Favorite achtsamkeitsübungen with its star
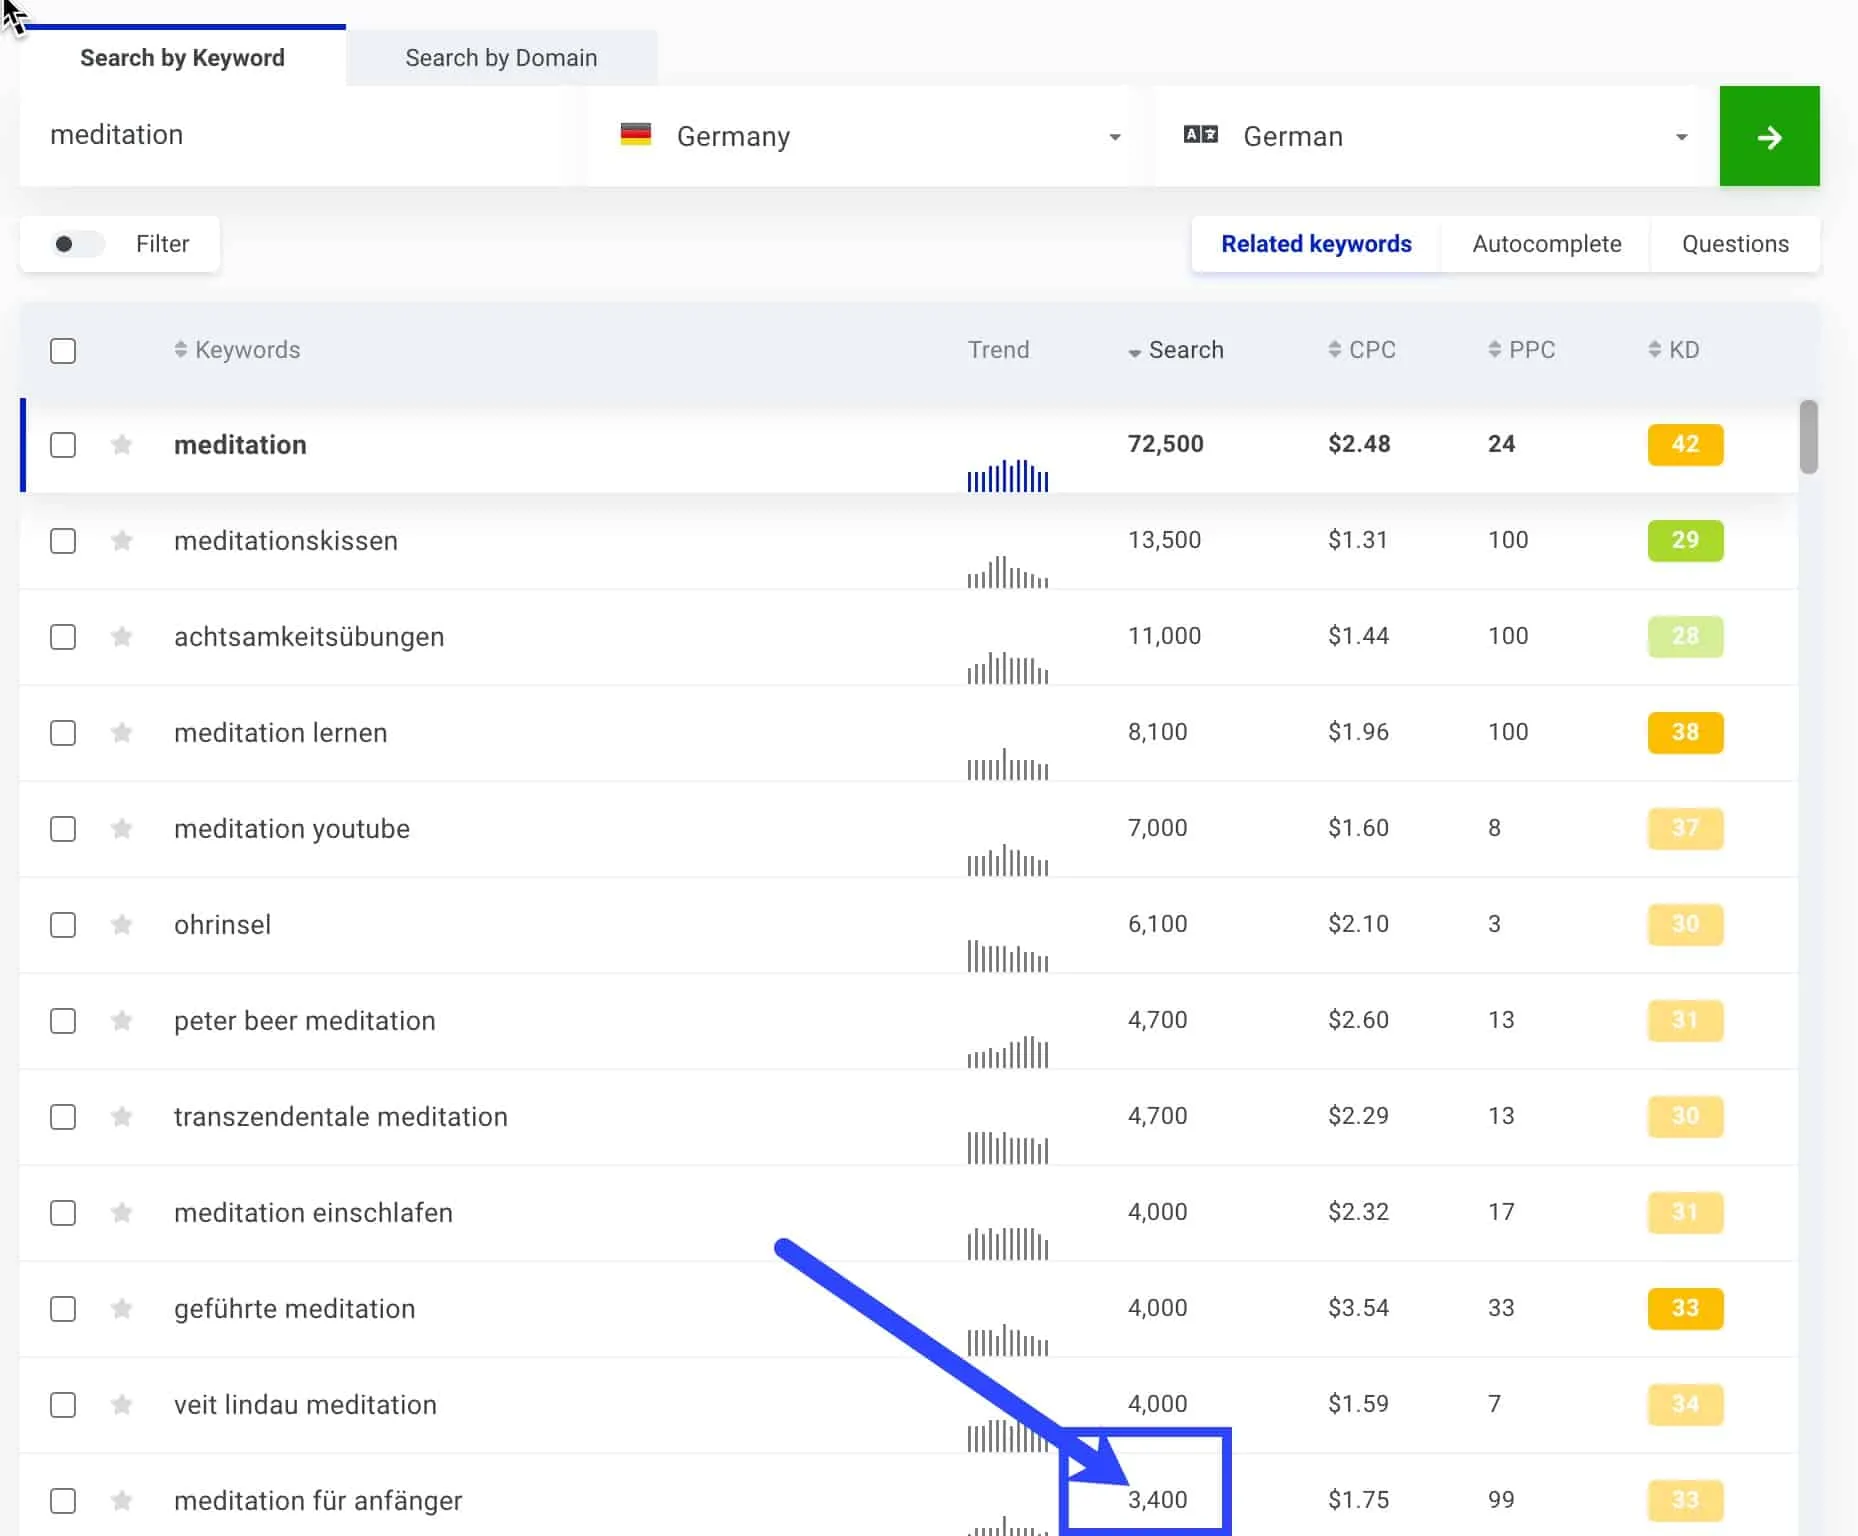 (122, 636)
